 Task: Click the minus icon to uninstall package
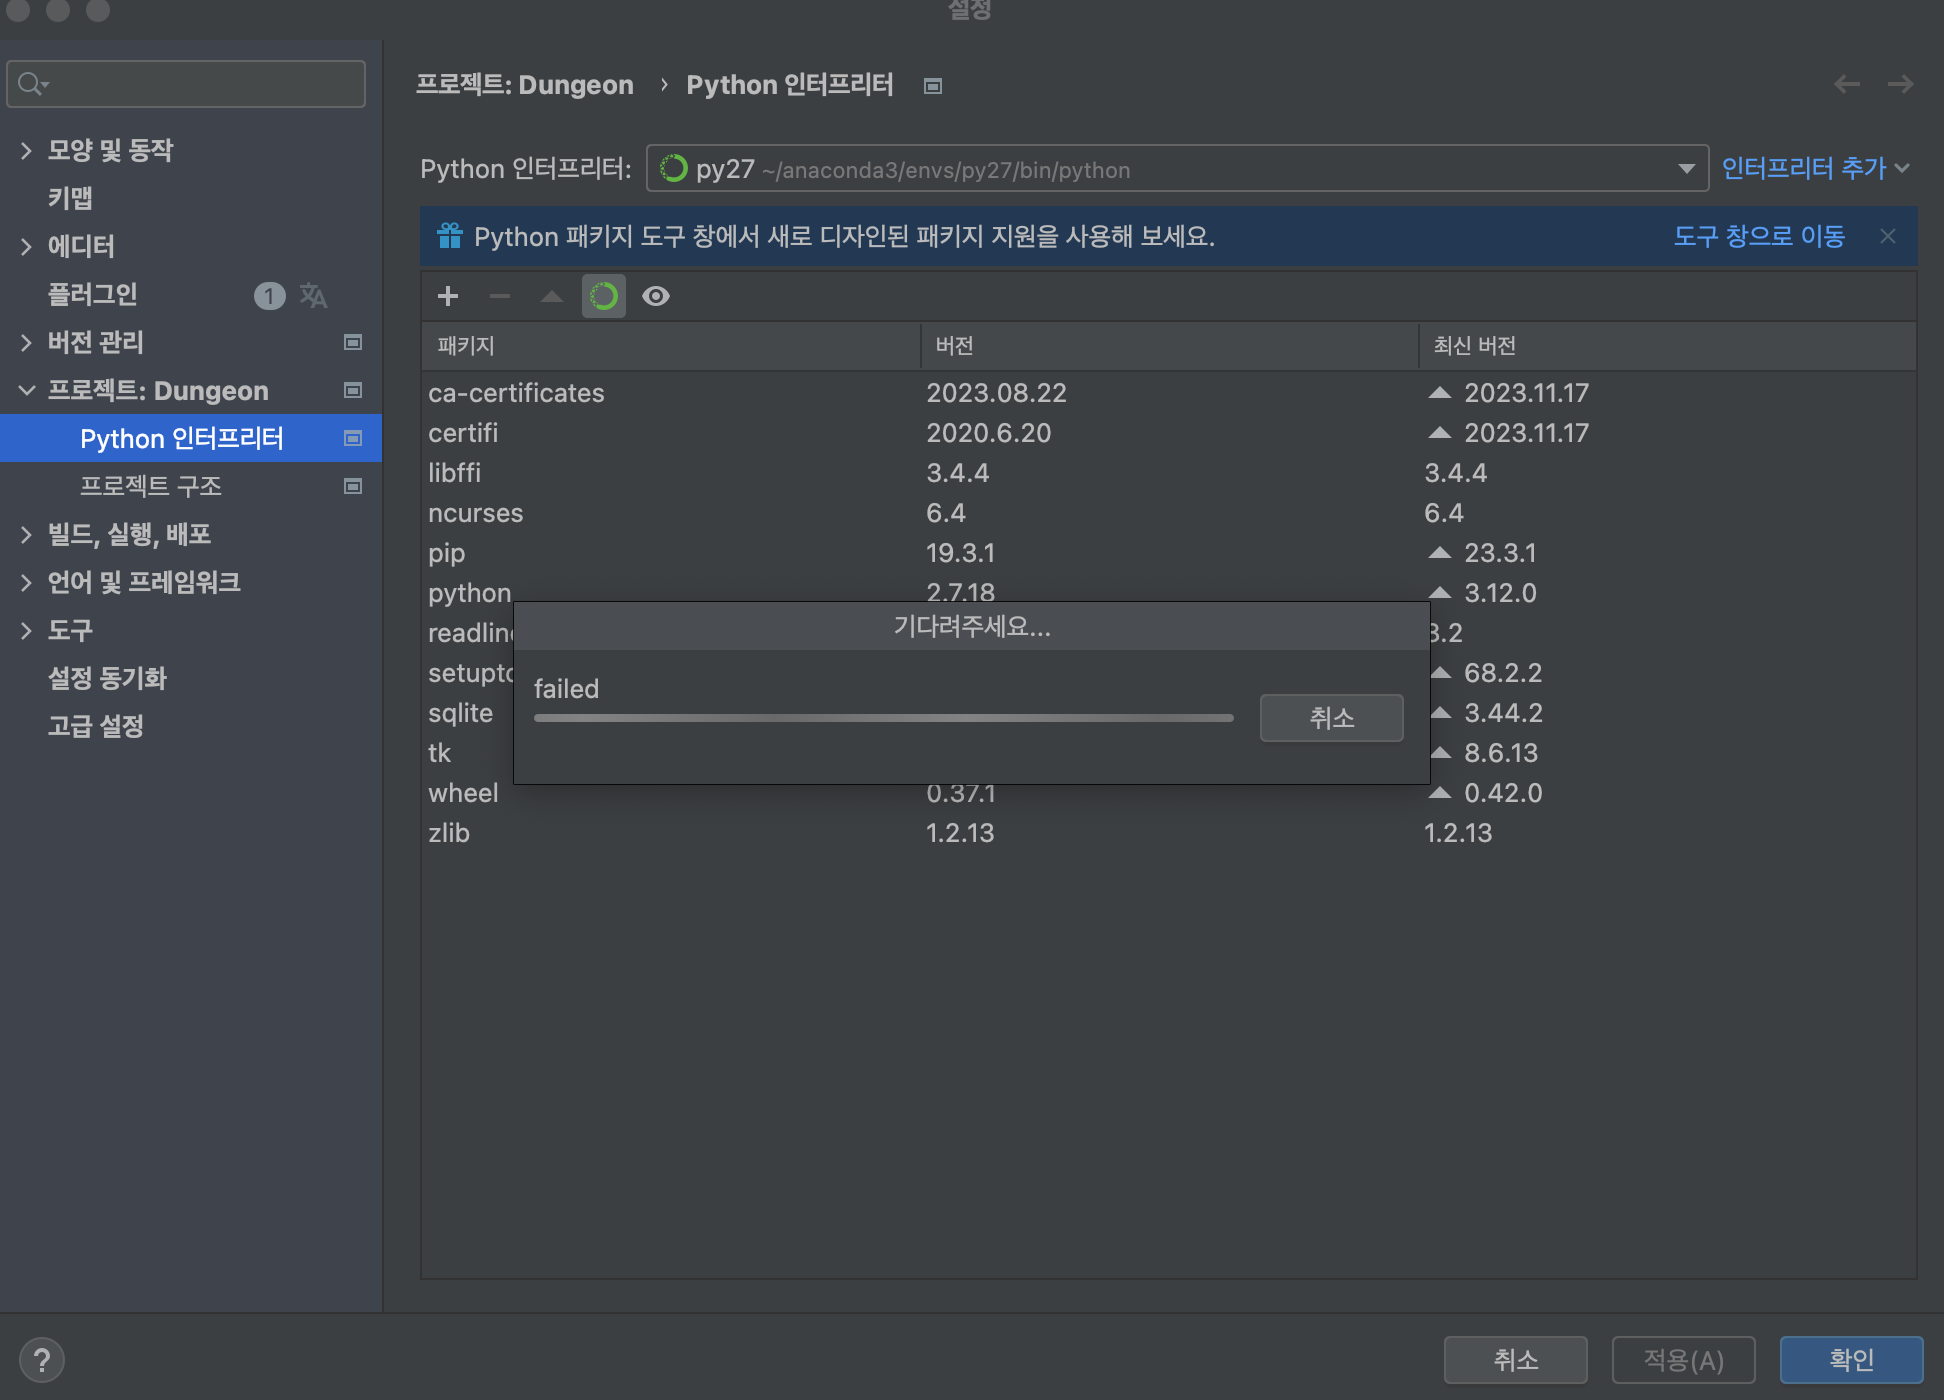coord(500,296)
